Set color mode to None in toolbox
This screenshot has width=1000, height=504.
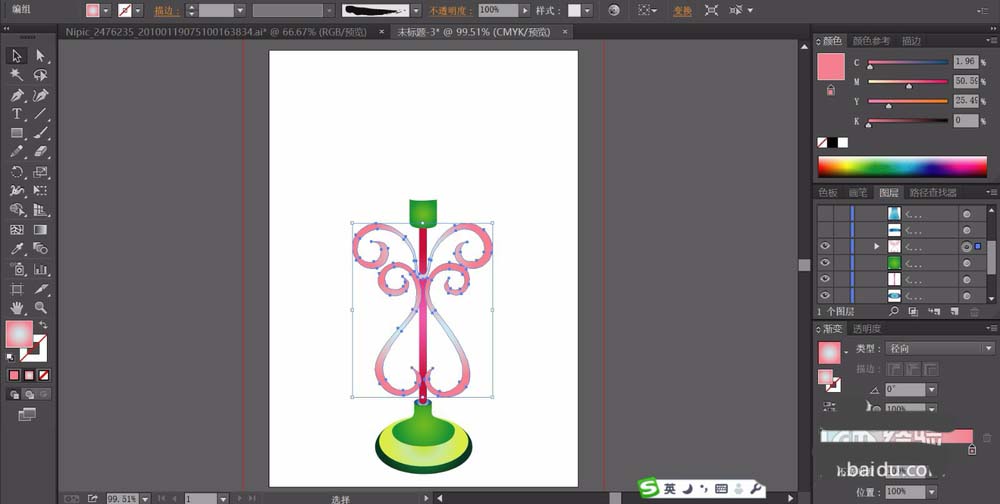43,375
